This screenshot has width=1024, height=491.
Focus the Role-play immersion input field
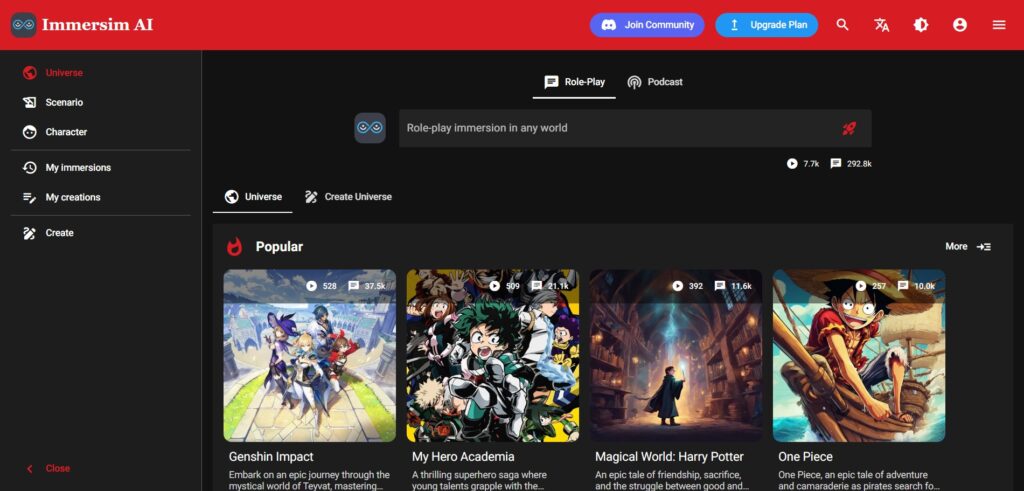pyautogui.click(x=635, y=128)
